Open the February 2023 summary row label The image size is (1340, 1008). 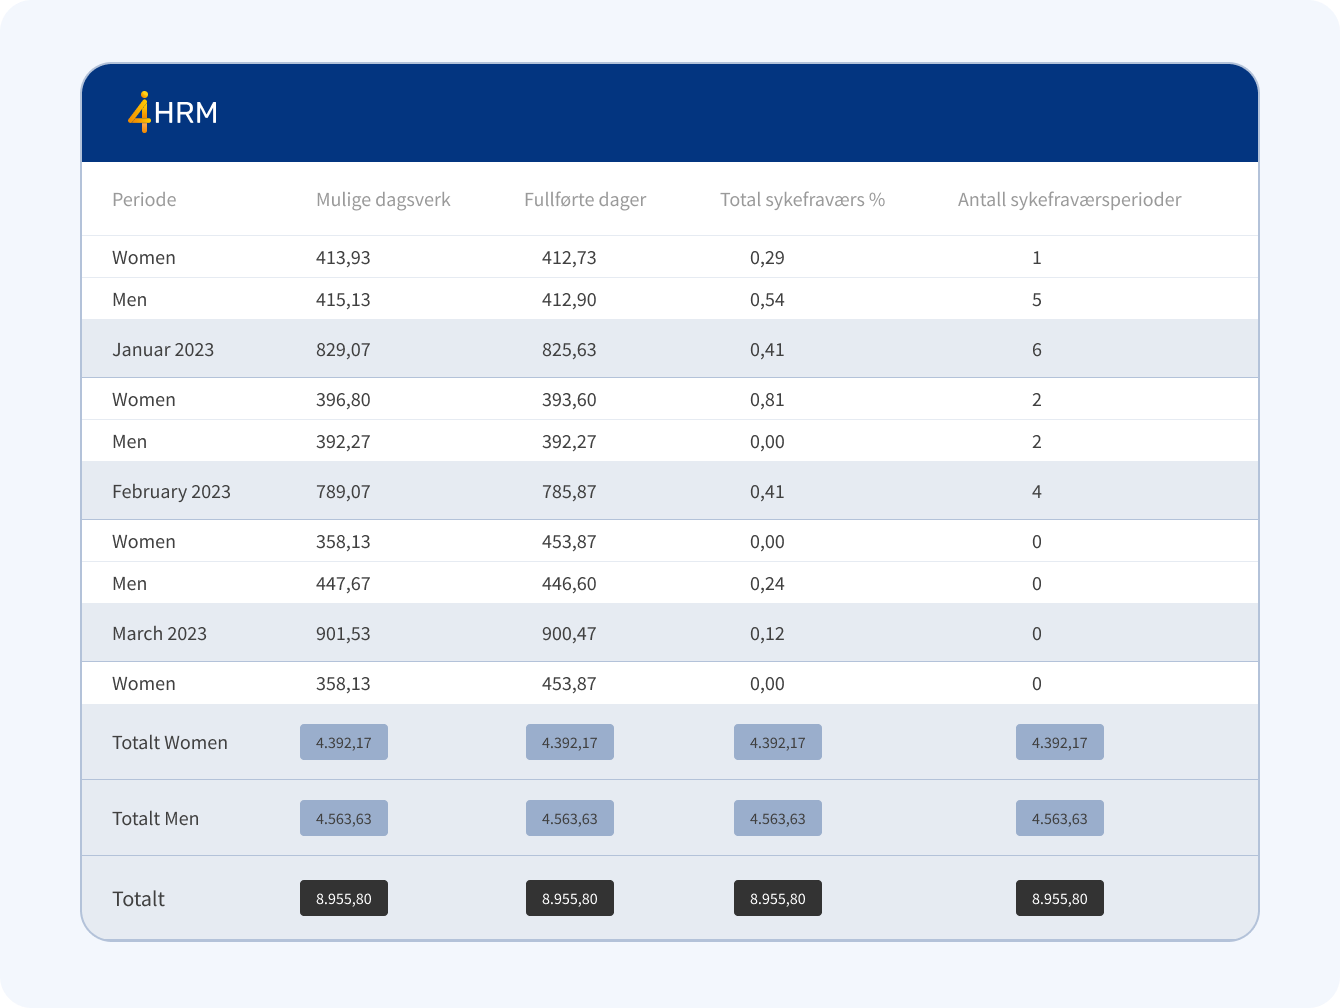pyautogui.click(x=171, y=491)
